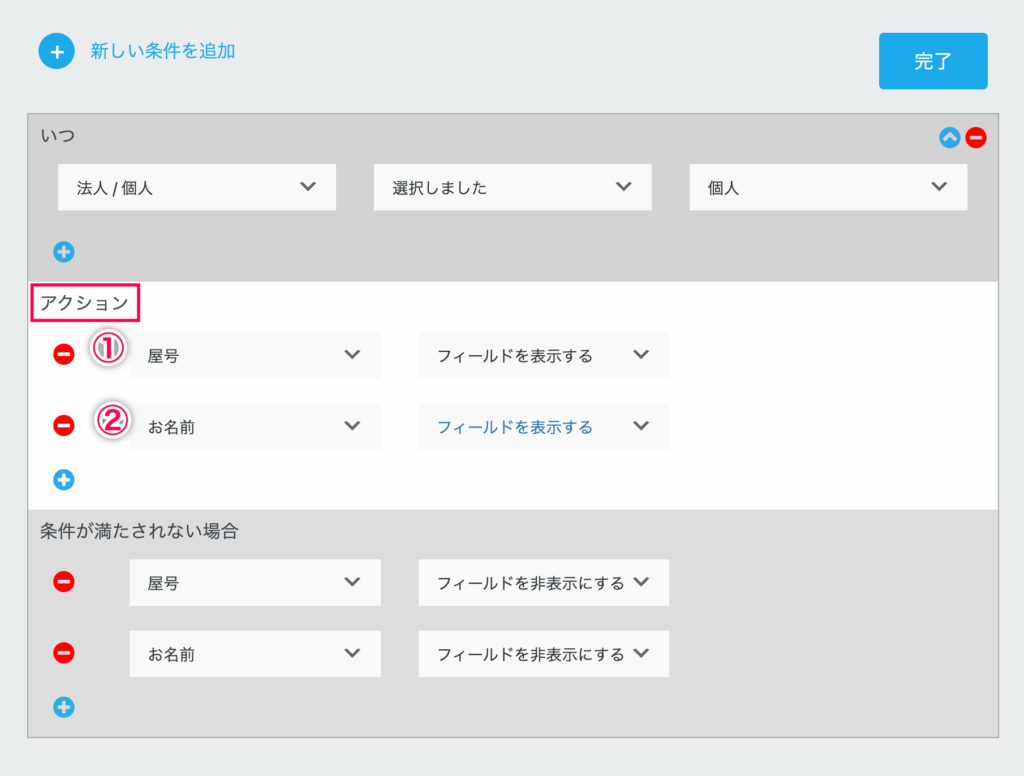Click the 条件が満たされない場合 heading
This screenshot has width=1024, height=776.
click(x=139, y=531)
